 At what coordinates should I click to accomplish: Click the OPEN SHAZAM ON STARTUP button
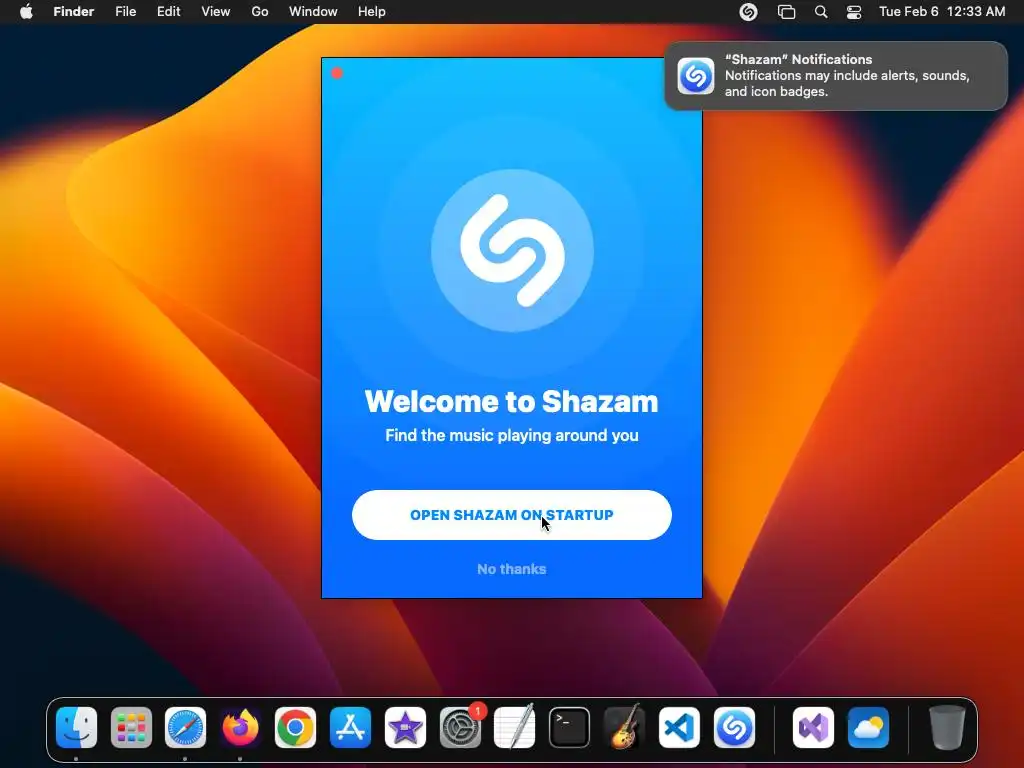pos(511,515)
